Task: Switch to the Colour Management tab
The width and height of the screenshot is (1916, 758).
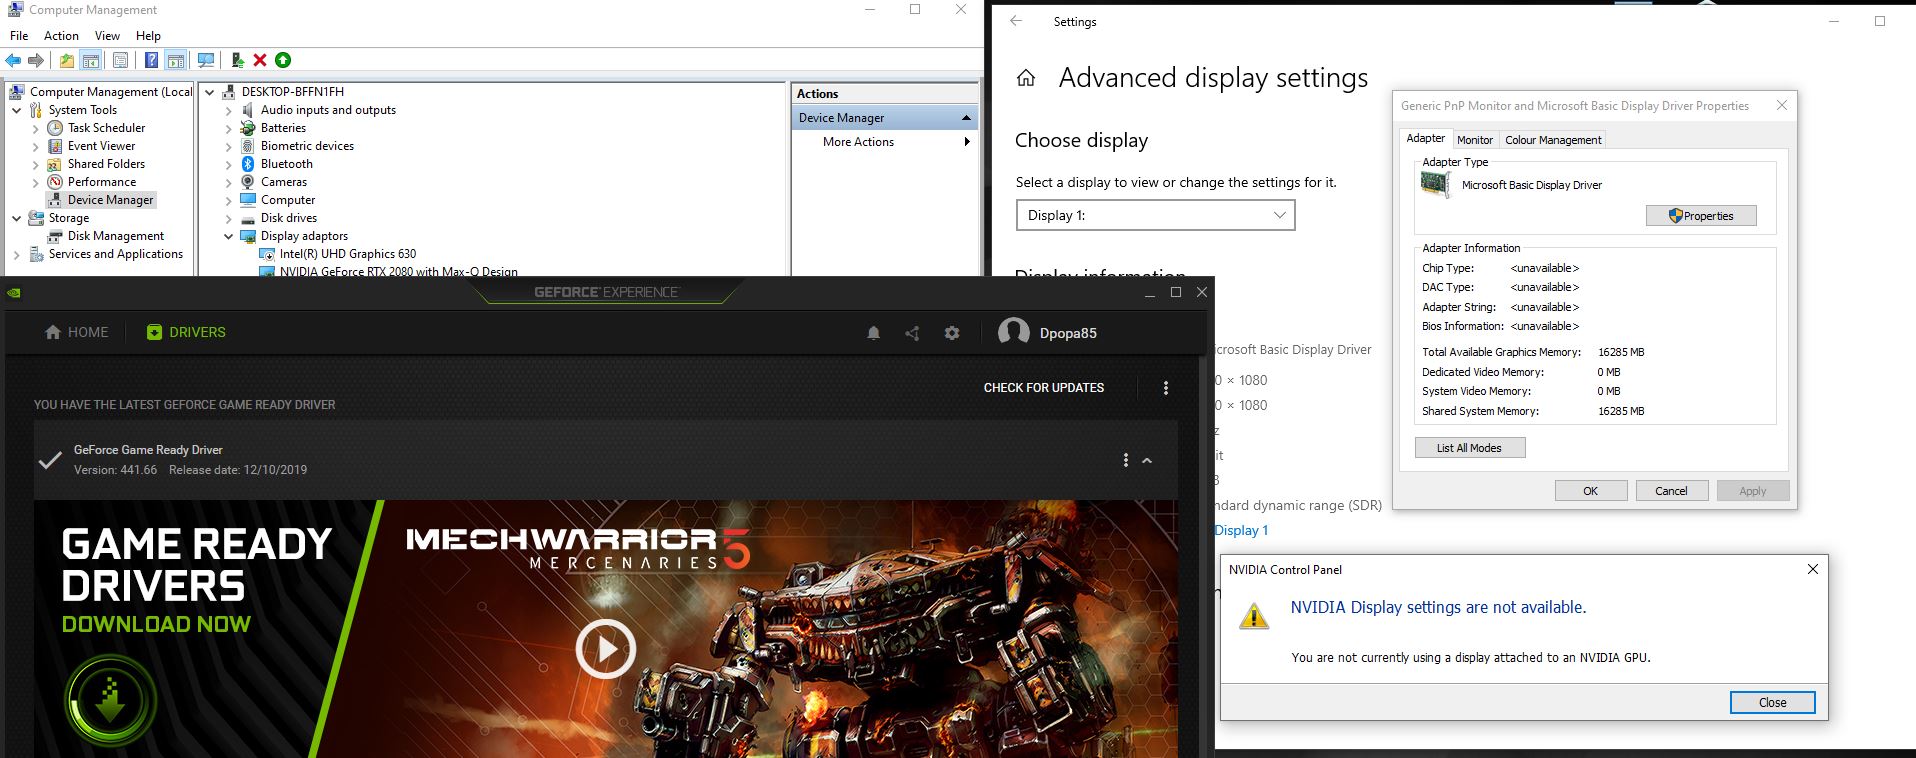Action: coord(1553,140)
